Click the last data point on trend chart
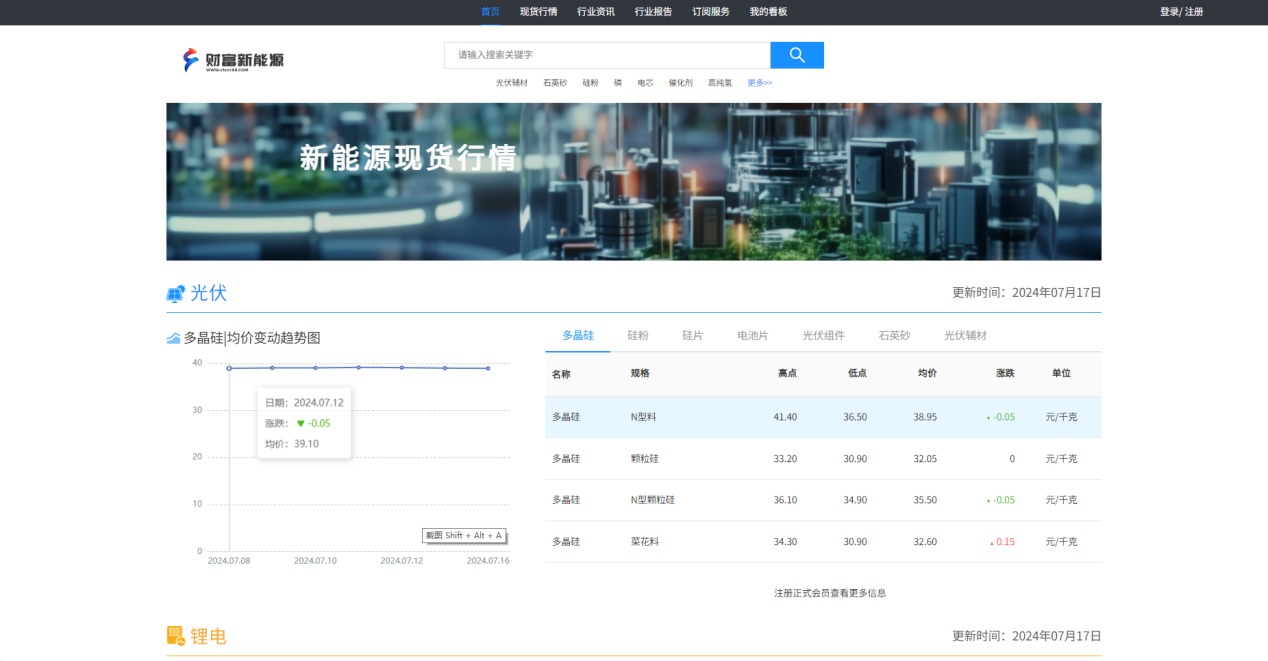 [x=488, y=368]
